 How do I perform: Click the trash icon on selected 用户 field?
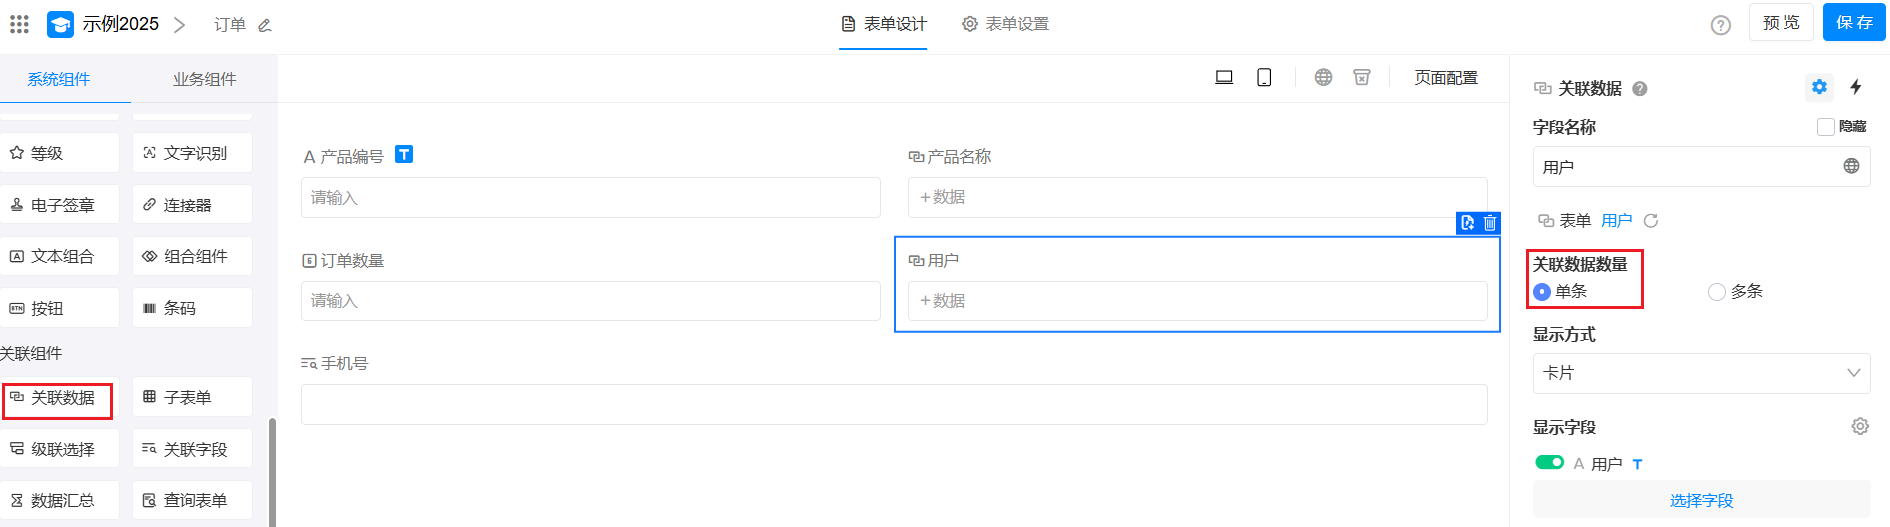[1490, 223]
